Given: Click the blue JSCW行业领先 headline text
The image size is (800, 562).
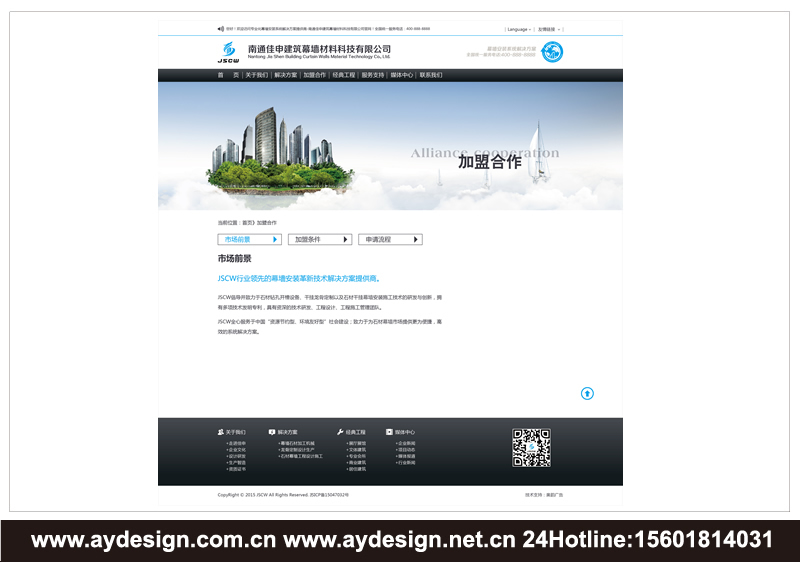Looking at the screenshot, I should point(299,278).
